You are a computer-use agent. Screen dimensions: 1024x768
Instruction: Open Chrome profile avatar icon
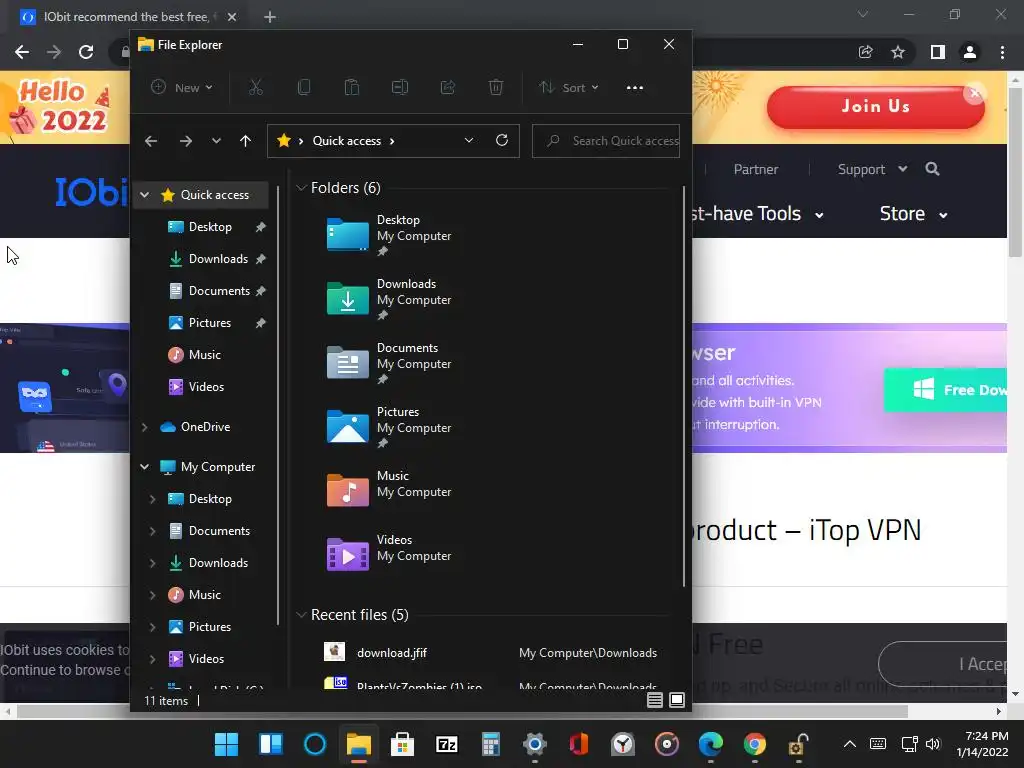[x=970, y=52]
